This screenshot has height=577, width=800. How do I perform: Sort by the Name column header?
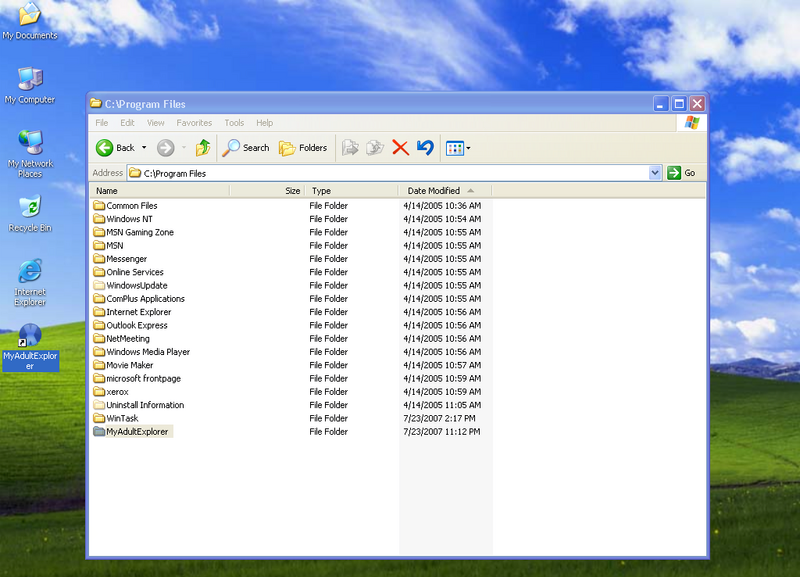tap(160, 191)
